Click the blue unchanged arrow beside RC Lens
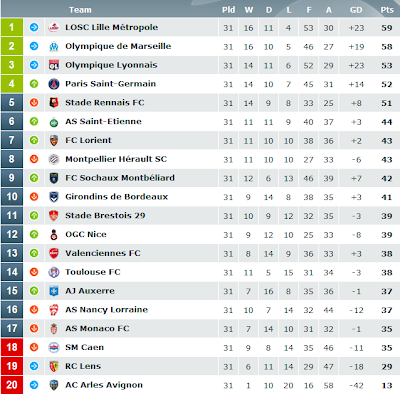Image resolution: width=400 pixels, height=394 pixels. click(x=34, y=366)
